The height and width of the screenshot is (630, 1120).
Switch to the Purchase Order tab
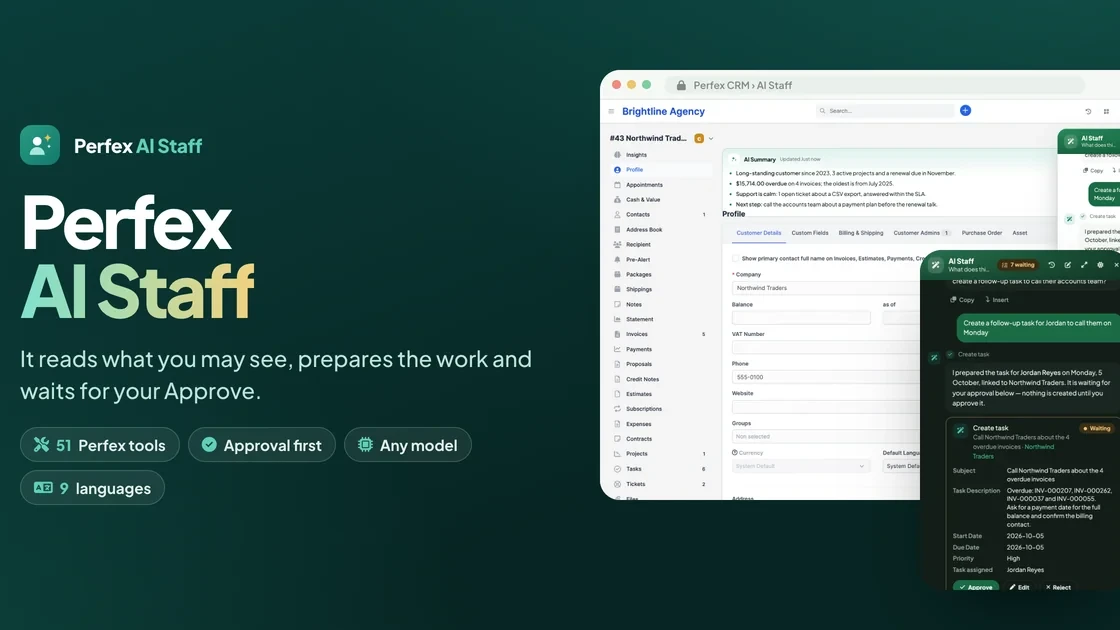coord(981,233)
